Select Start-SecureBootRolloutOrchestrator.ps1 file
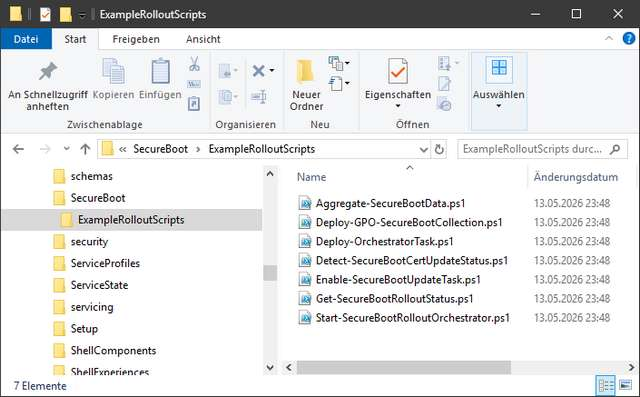 [412, 317]
